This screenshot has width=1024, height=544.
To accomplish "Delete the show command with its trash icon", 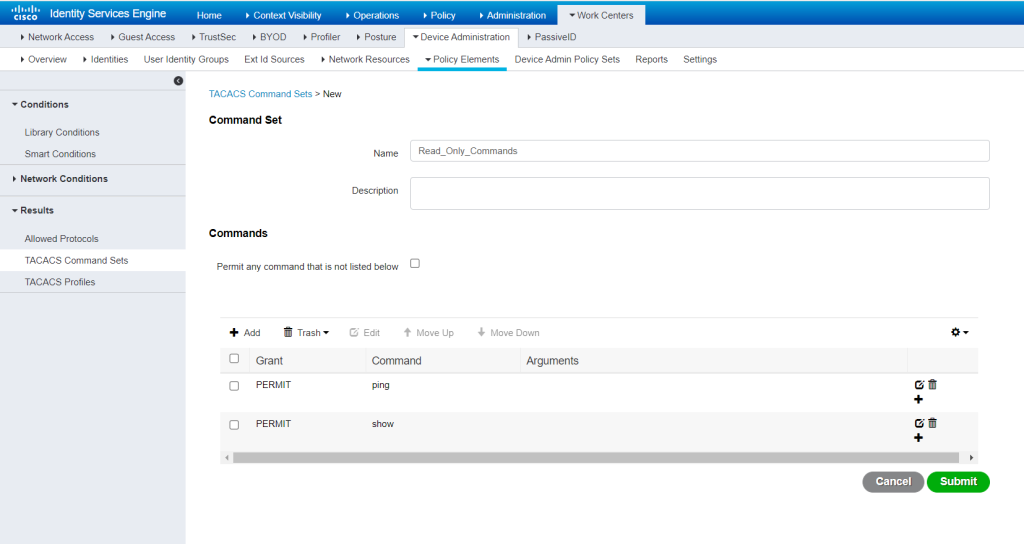I will [933, 423].
